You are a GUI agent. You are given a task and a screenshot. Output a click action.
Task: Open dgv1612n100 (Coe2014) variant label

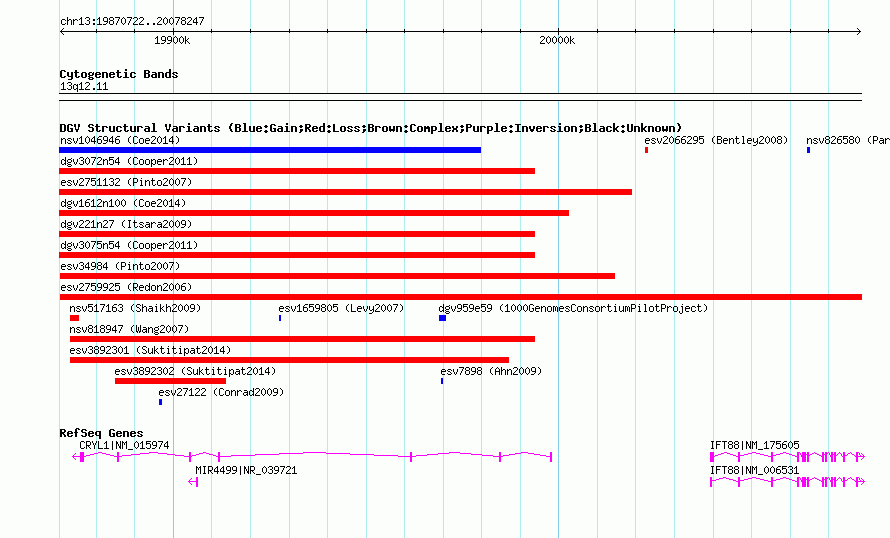click(x=123, y=203)
